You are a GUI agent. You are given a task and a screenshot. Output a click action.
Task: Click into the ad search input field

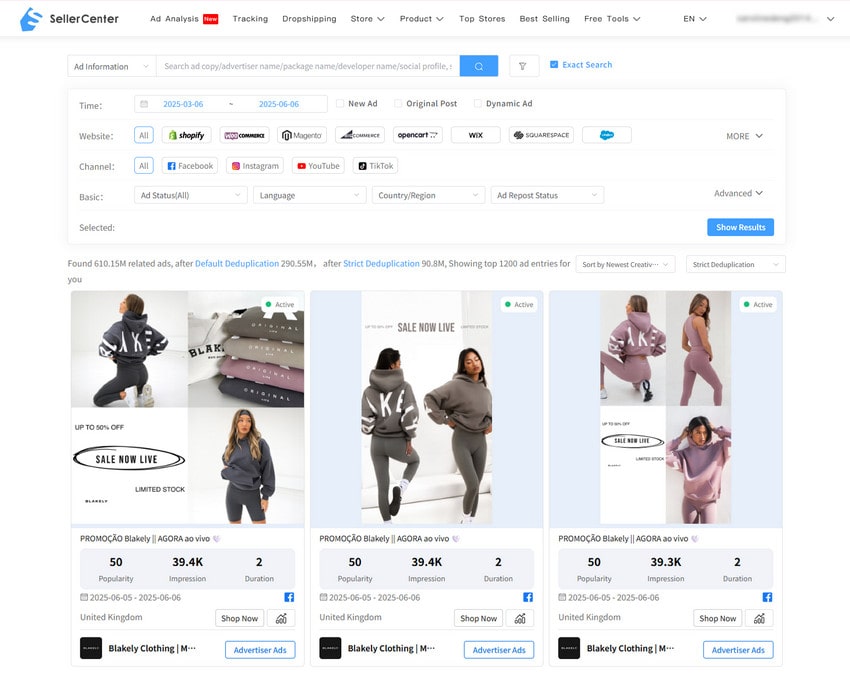(307, 66)
